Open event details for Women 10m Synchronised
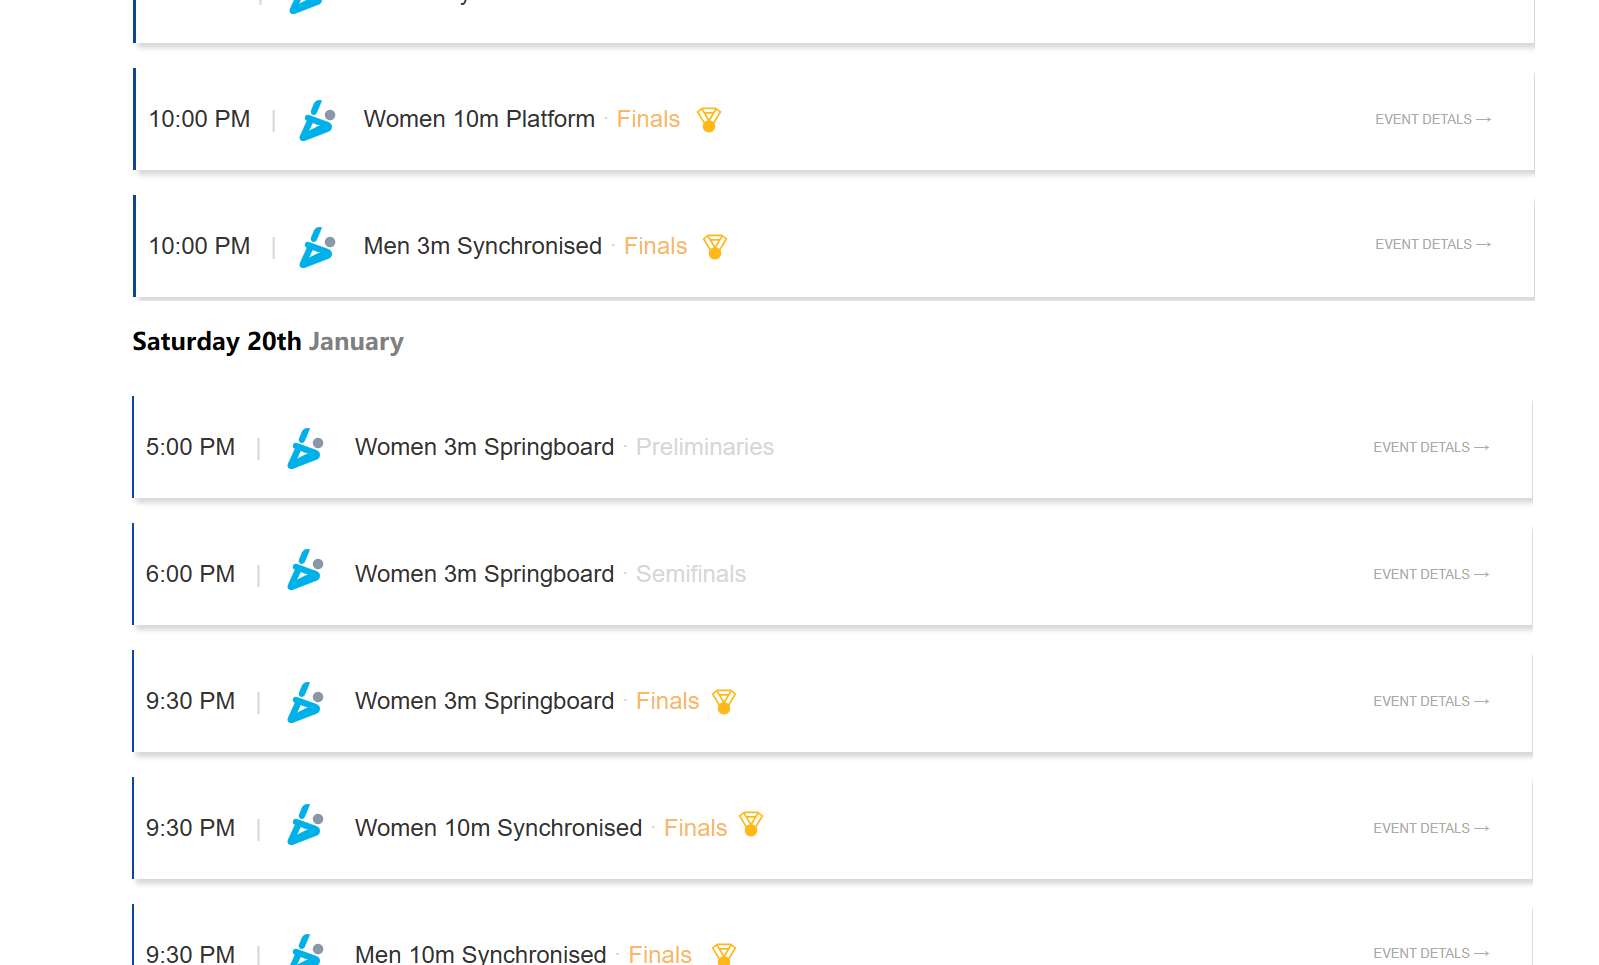Viewport: 1599px width, 965px height. pyautogui.click(x=1430, y=828)
